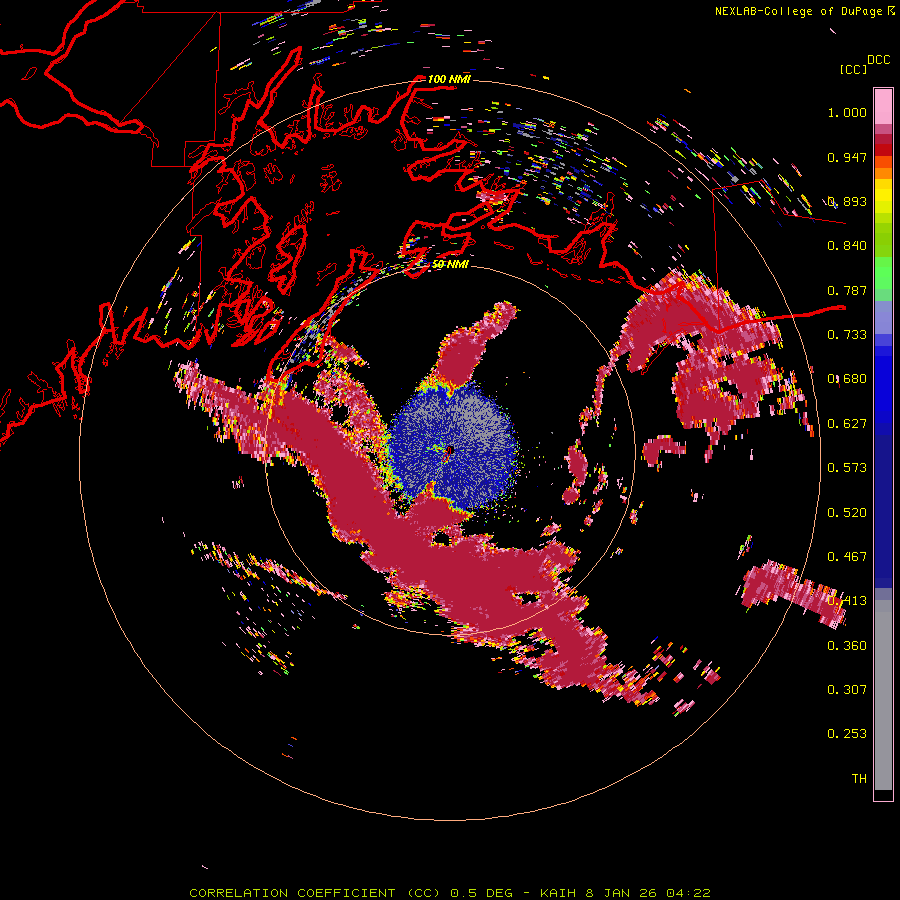900x900 pixels.
Task: Click the 0.307 value on the color scale
Action: pos(847,689)
